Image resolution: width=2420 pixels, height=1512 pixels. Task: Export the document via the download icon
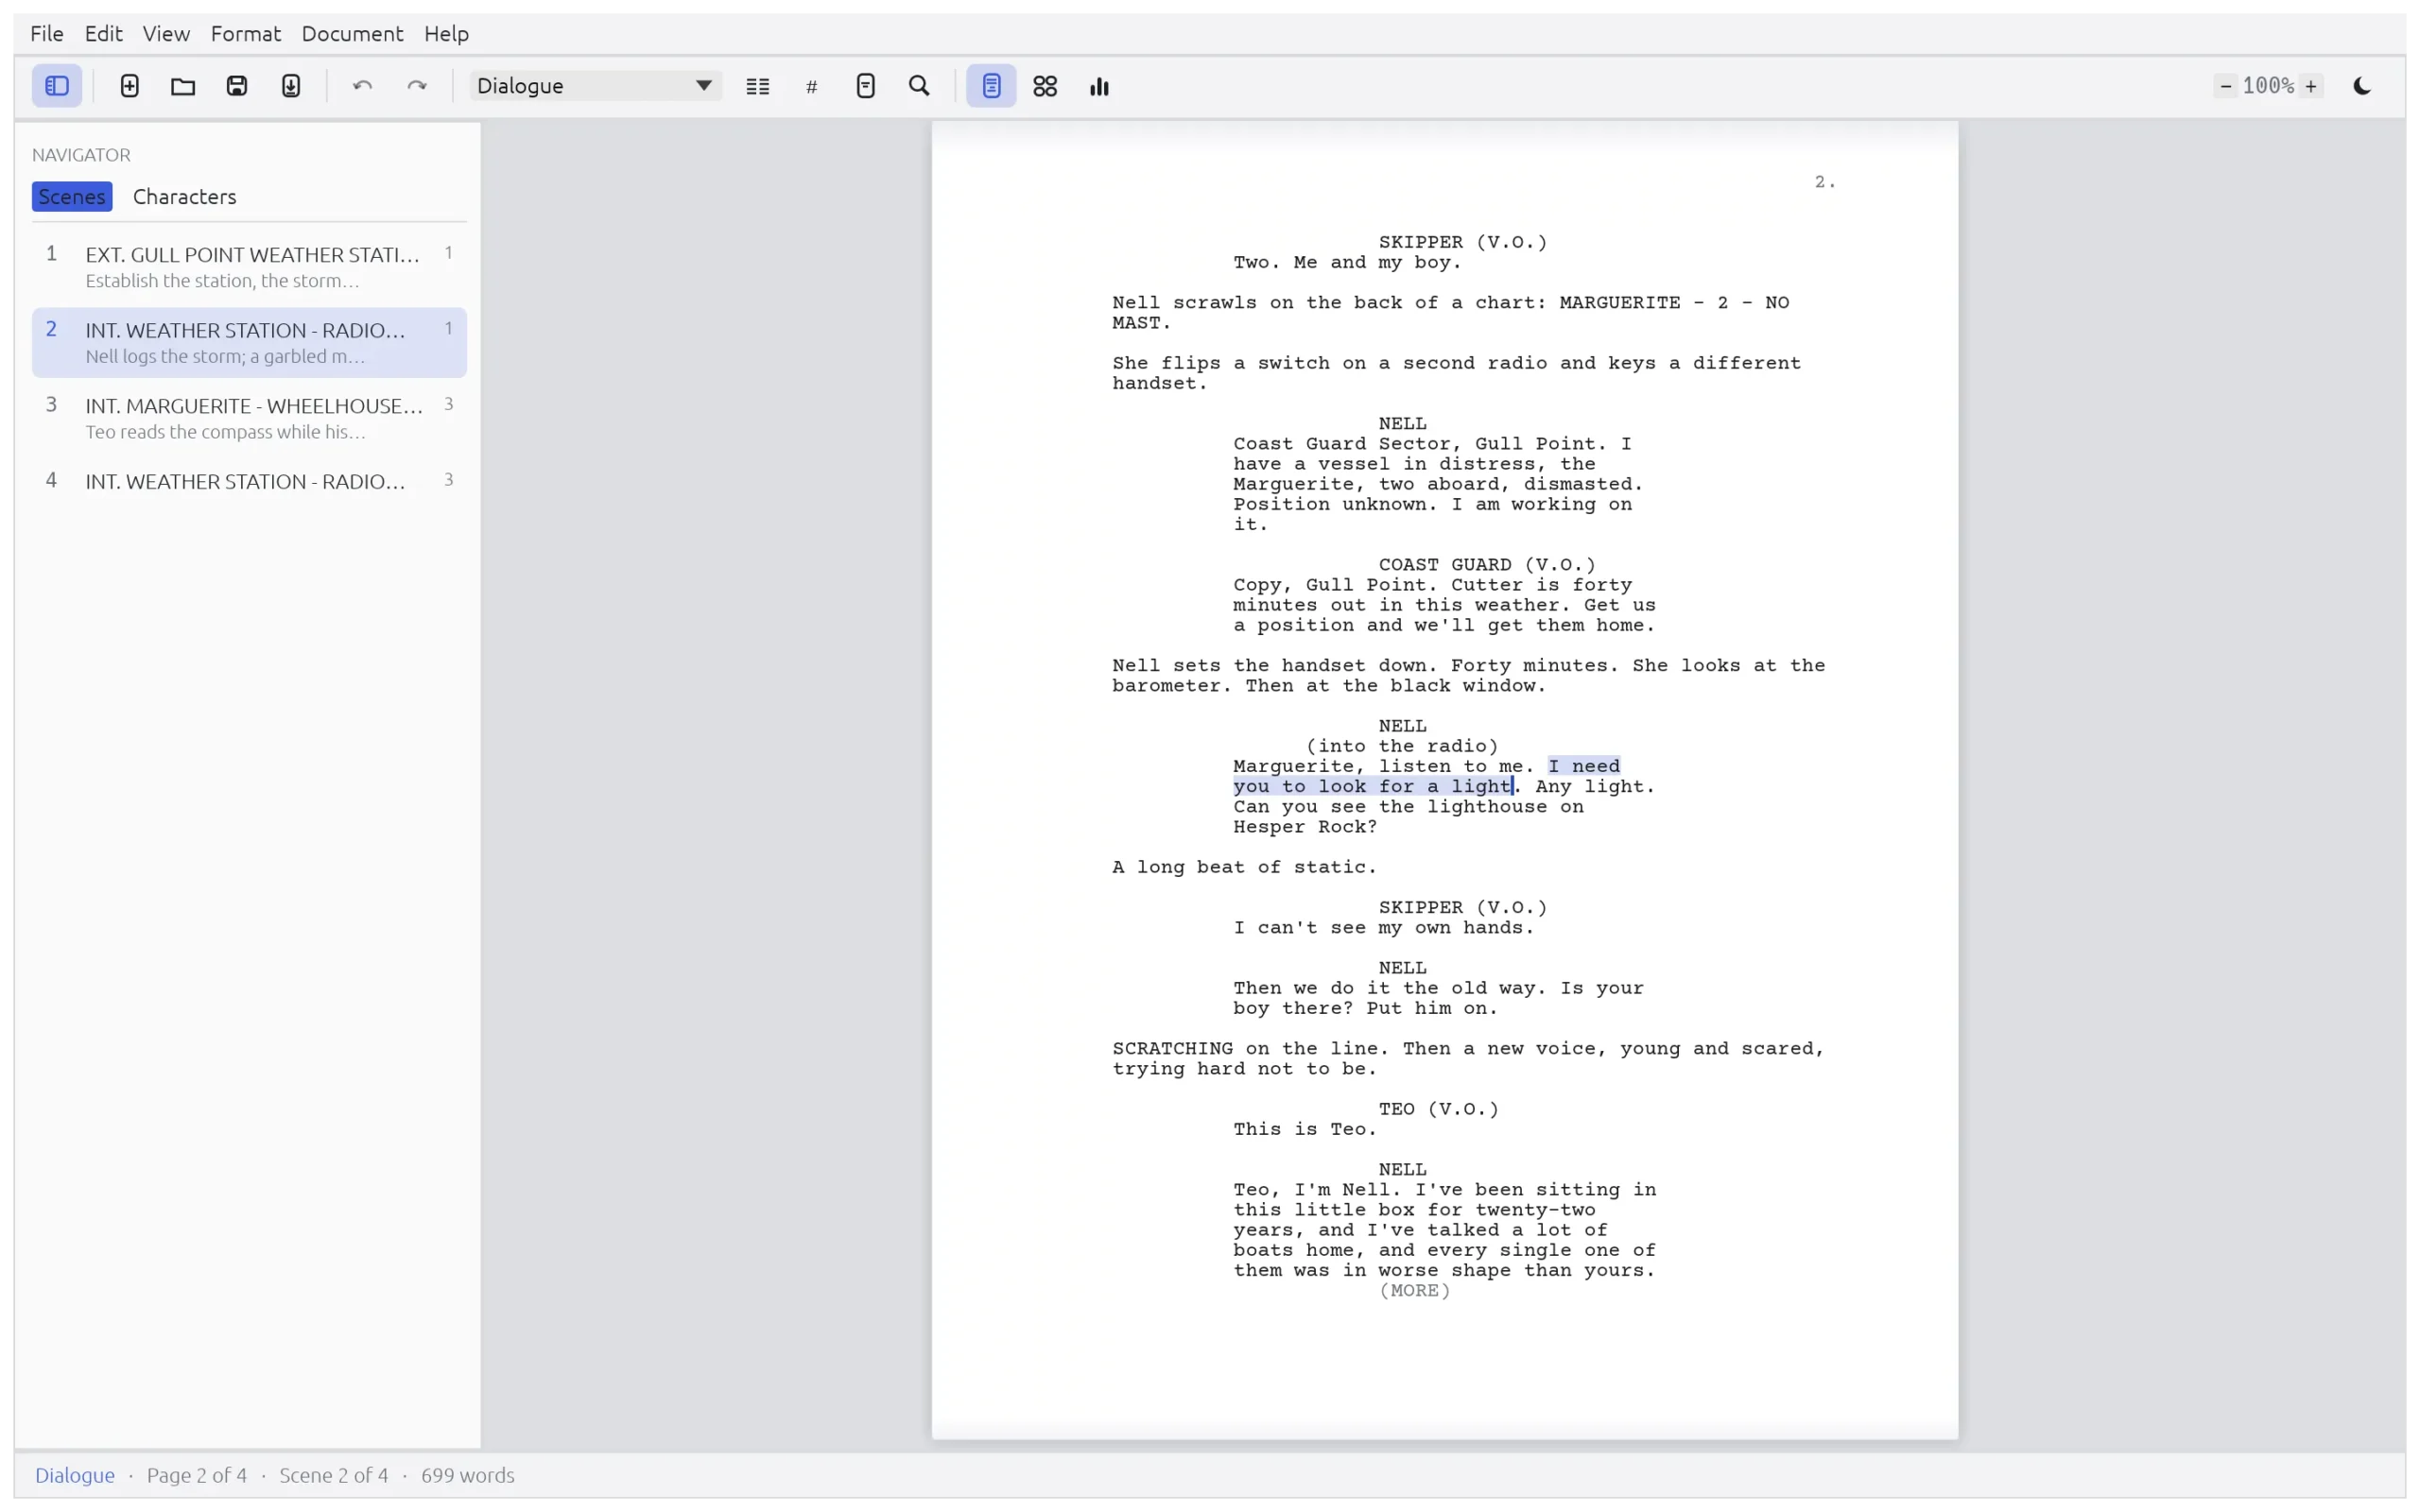tap(291, 86)
